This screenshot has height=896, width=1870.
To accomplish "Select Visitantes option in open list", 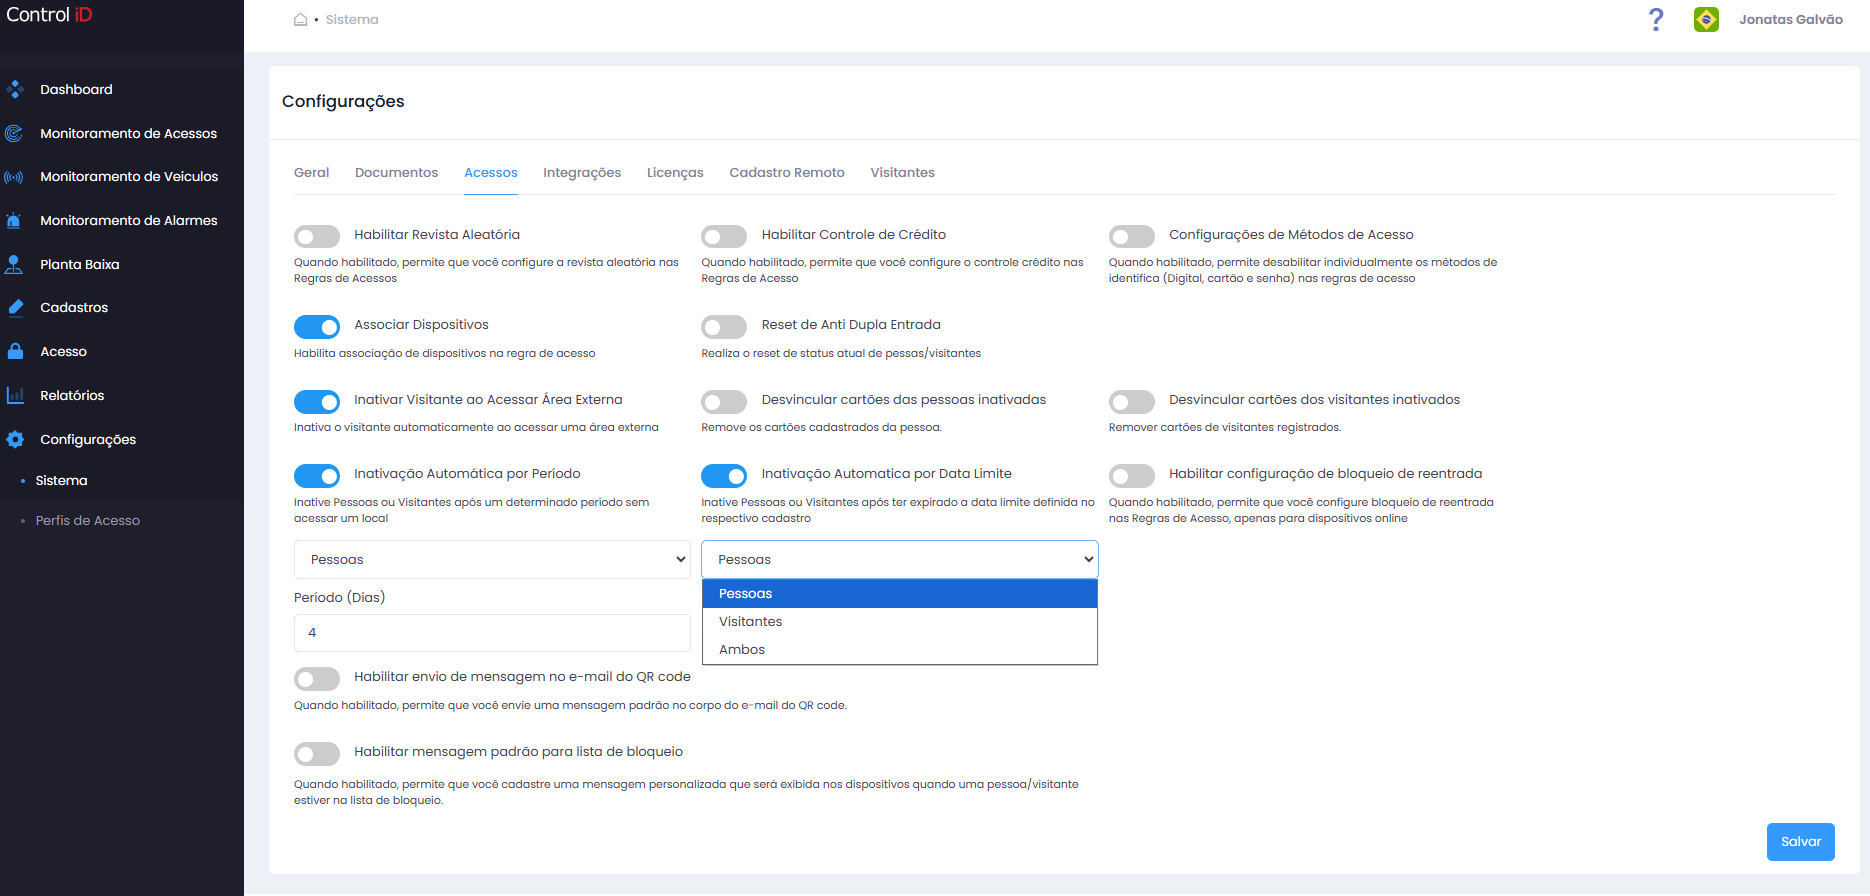I will [x=900, y=622].
